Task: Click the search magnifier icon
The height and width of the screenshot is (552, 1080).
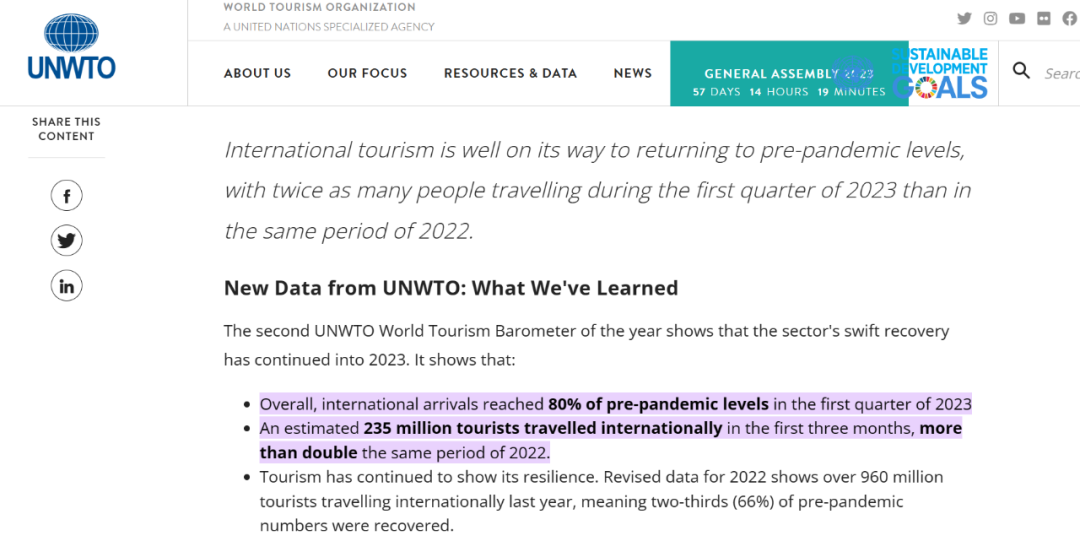Action: pos(1021,70)
